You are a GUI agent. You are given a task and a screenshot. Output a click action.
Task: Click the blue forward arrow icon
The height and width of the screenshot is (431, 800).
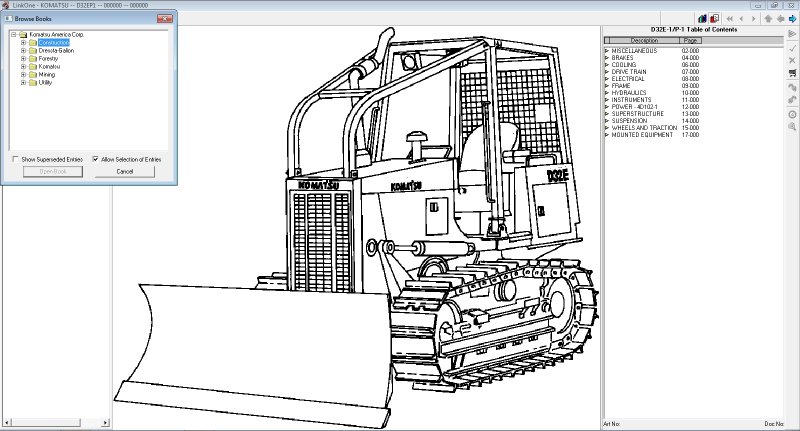tap(792, 19)
